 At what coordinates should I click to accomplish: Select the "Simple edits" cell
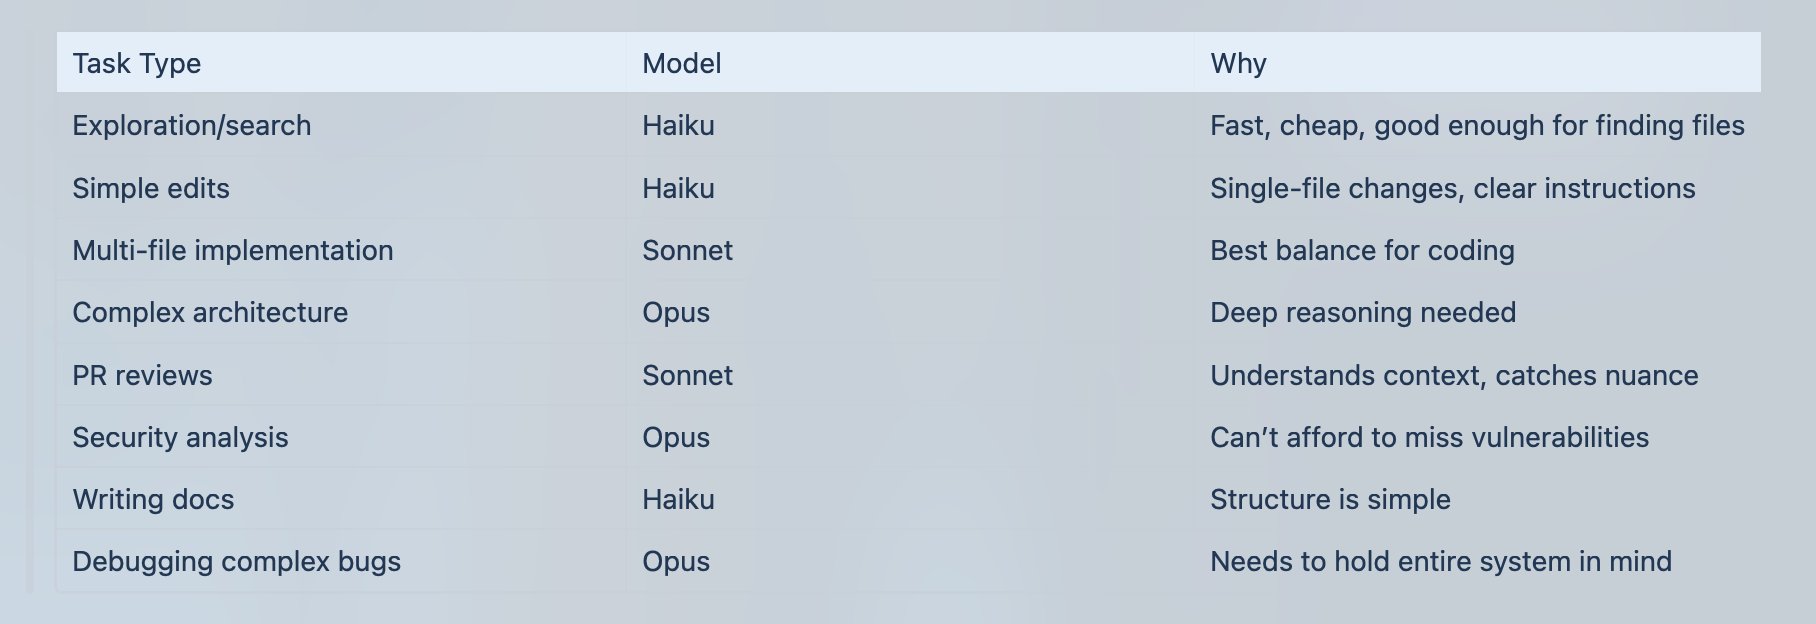click(x=151, y=189)
